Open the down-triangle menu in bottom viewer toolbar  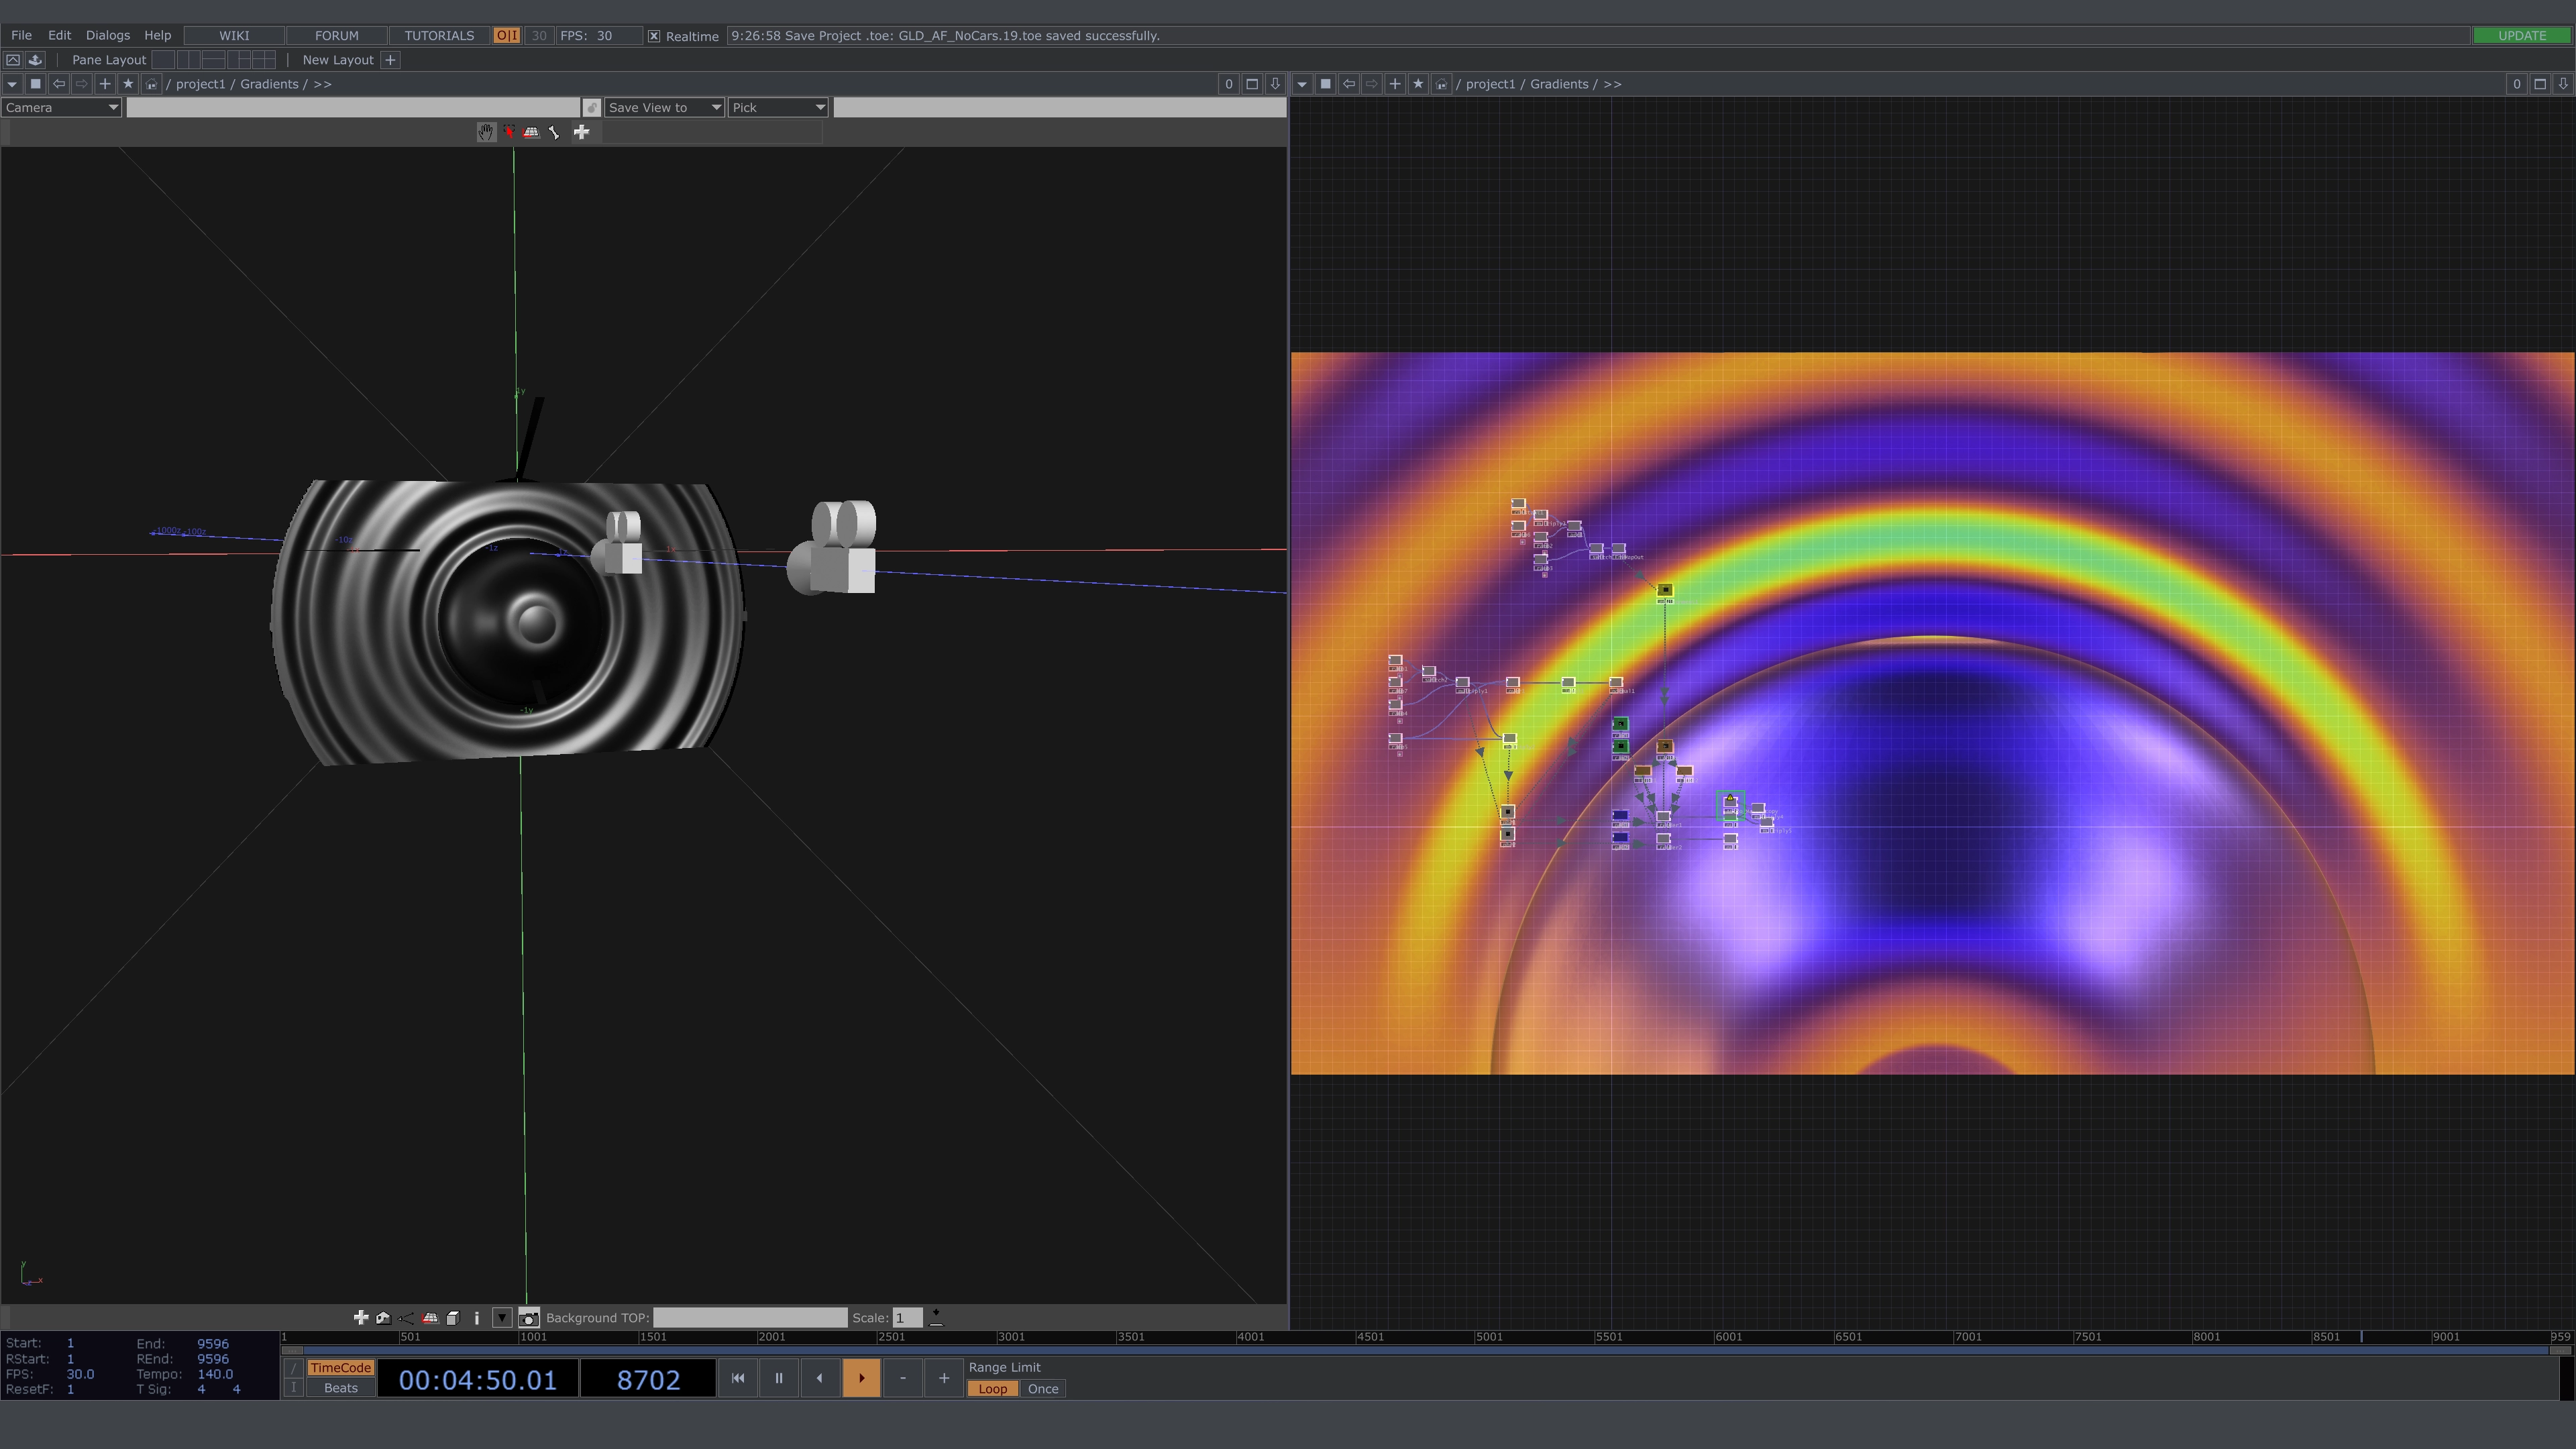502,1318
